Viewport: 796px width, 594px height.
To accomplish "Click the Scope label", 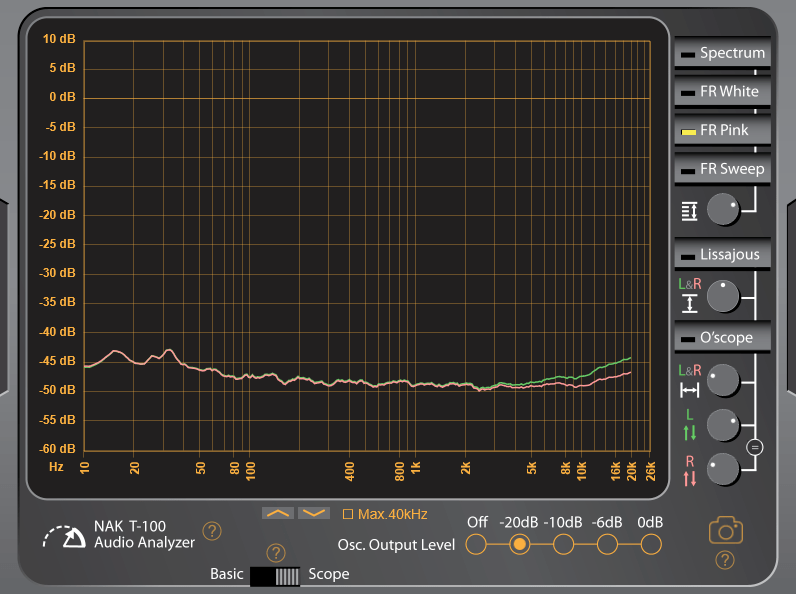I will [x=329, y=574].
